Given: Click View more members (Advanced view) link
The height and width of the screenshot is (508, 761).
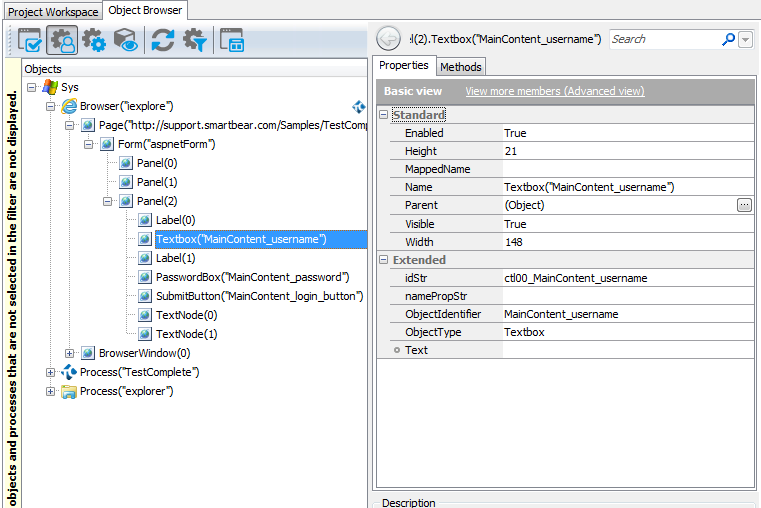Looking at the screenshot, I should tap(554, 91).
